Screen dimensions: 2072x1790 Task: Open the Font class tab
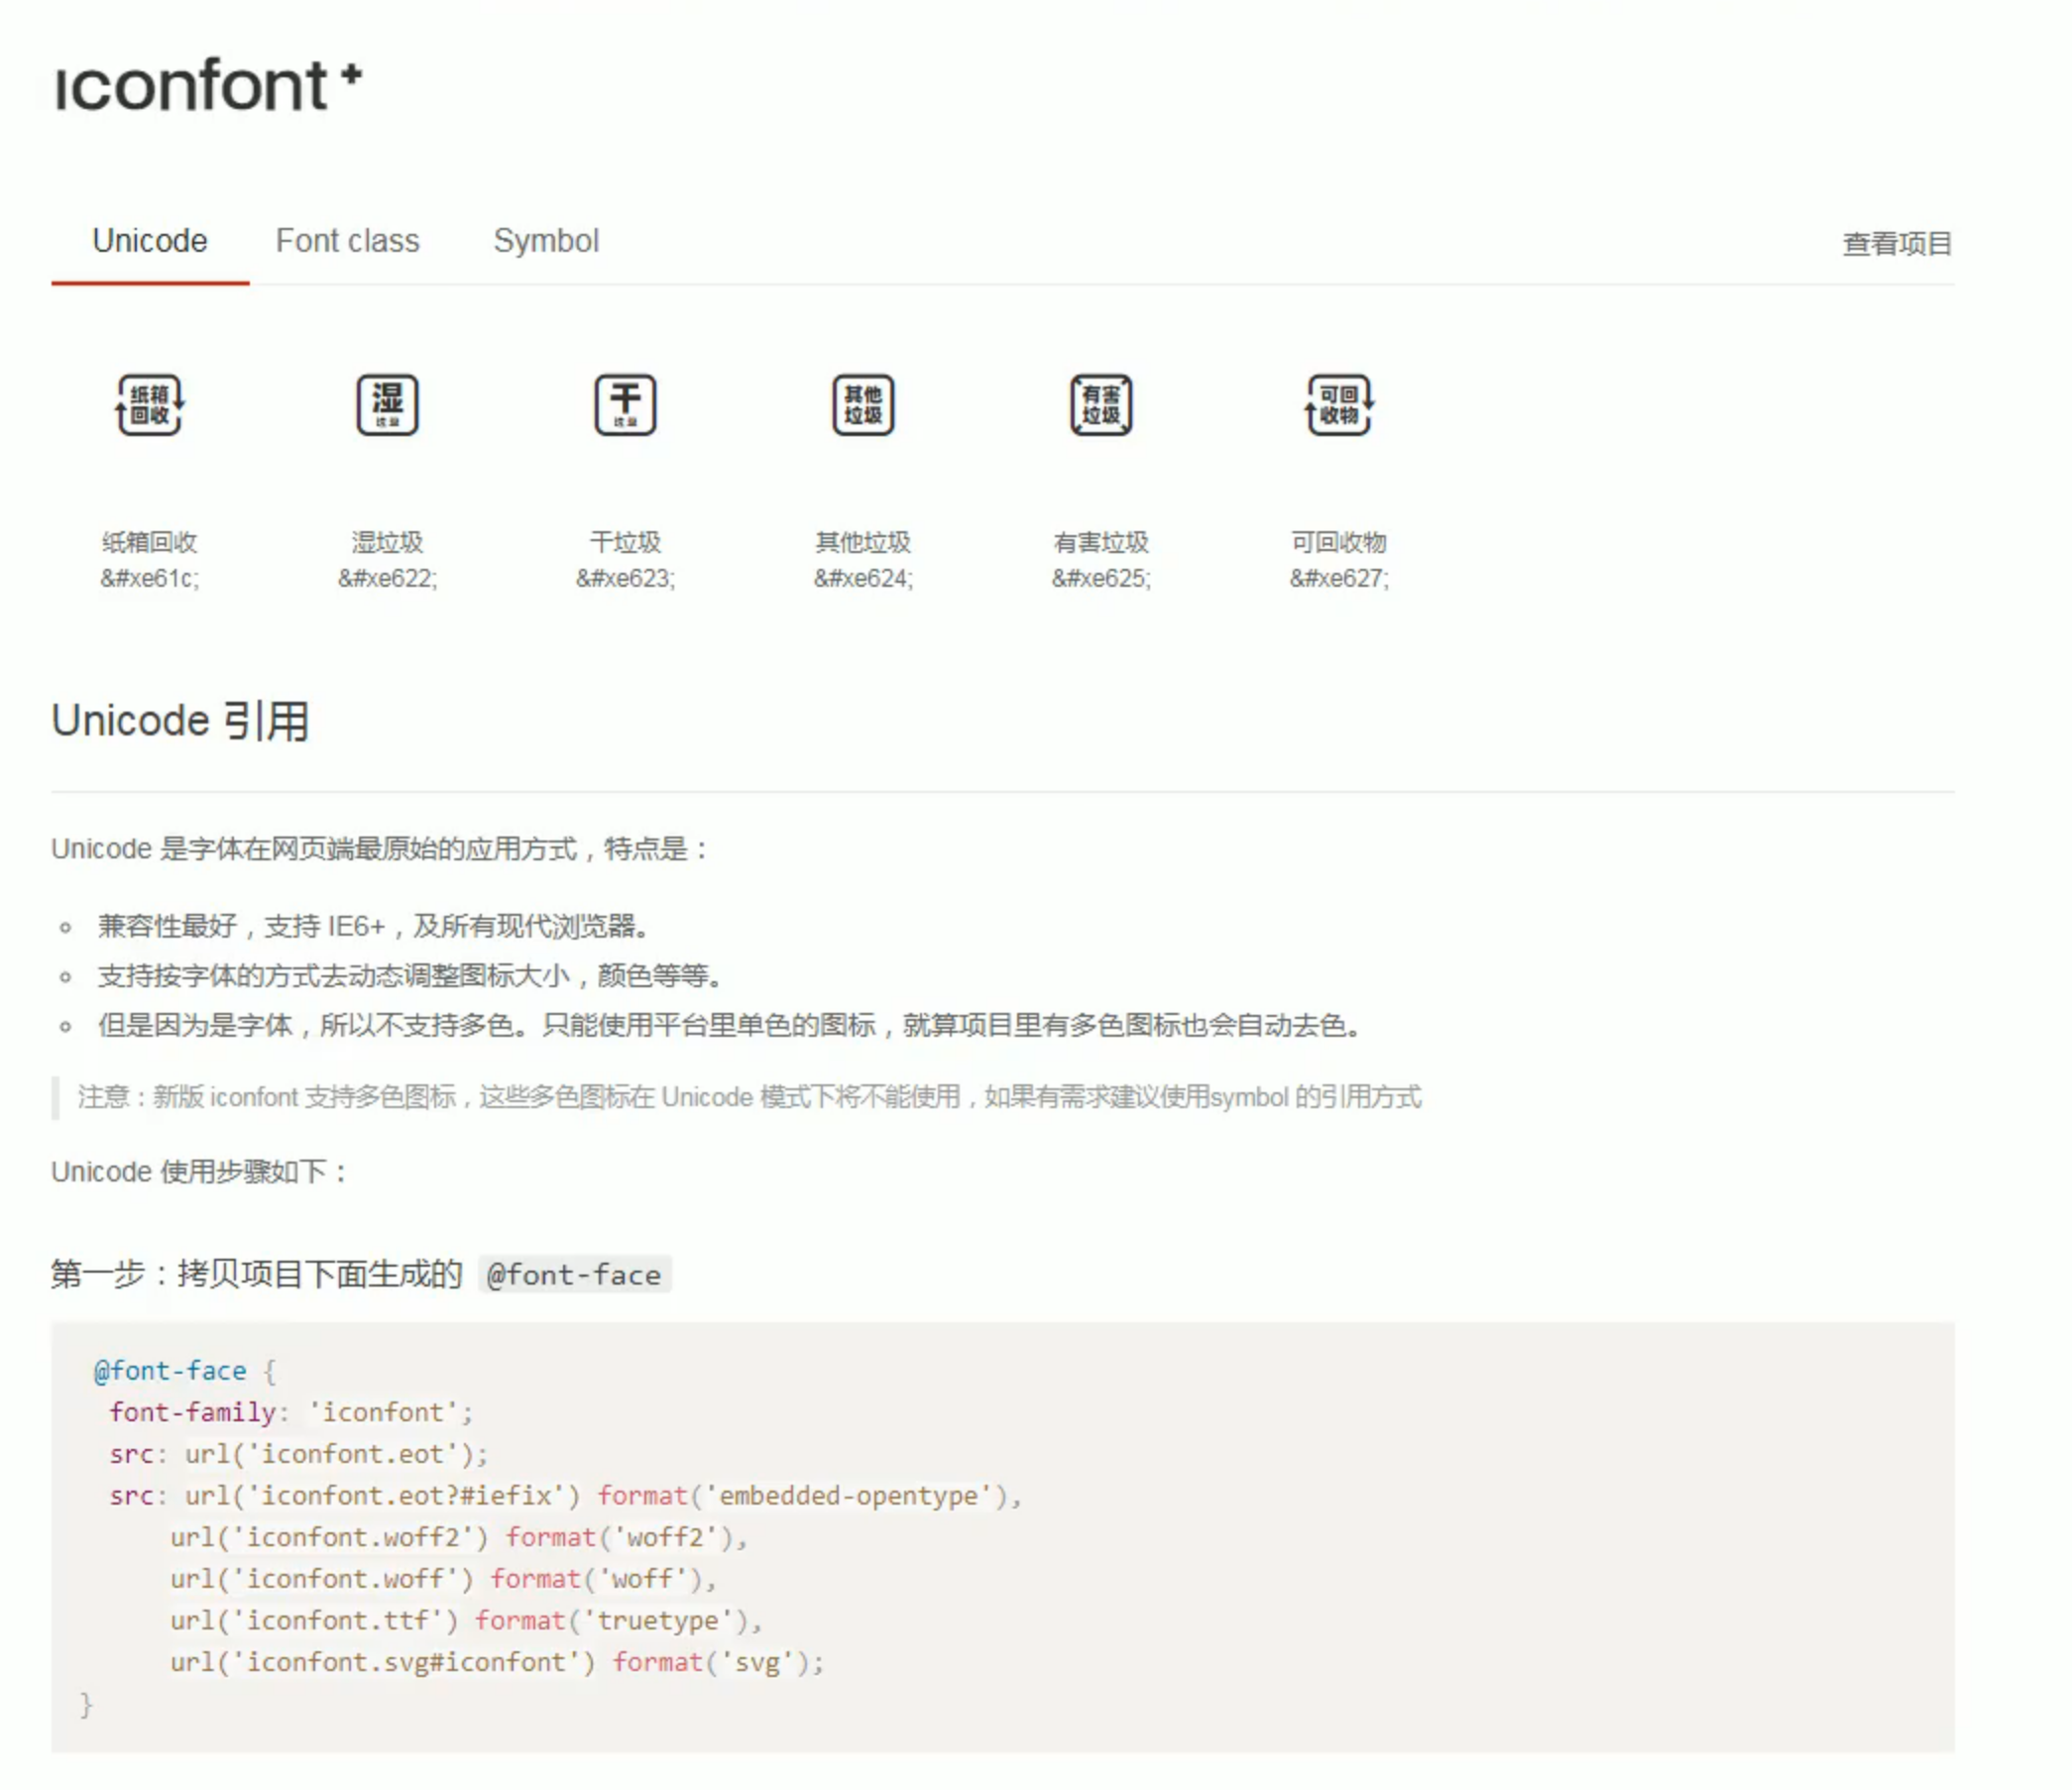347,241
